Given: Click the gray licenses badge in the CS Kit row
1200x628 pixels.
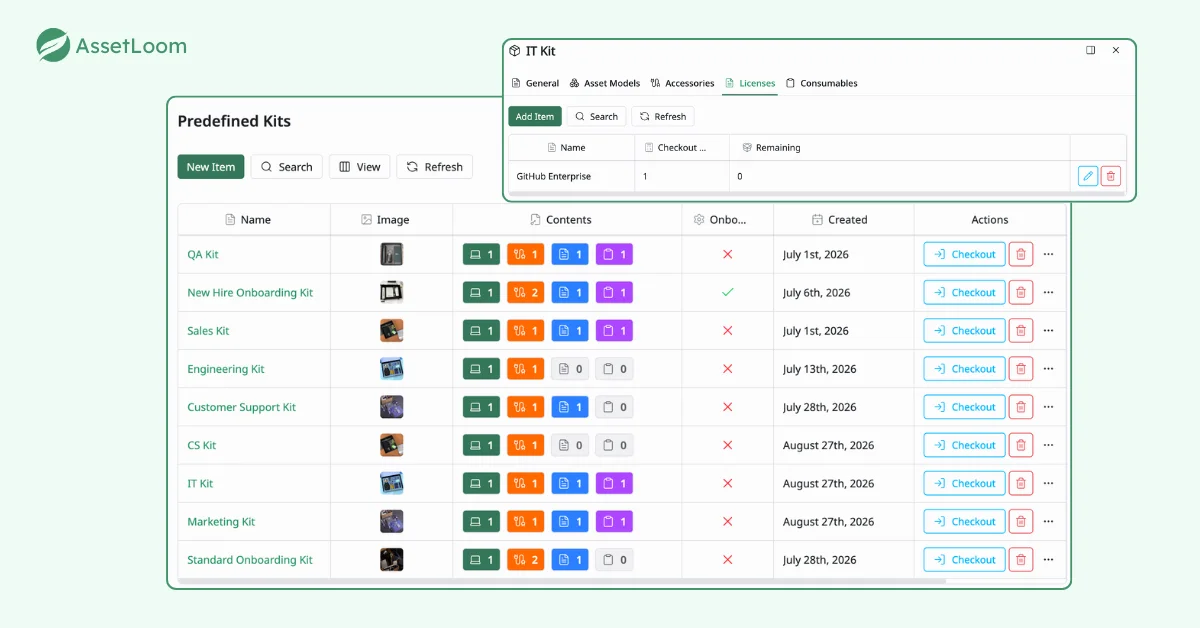Looking at the screenshot, I should pos(570,445).
